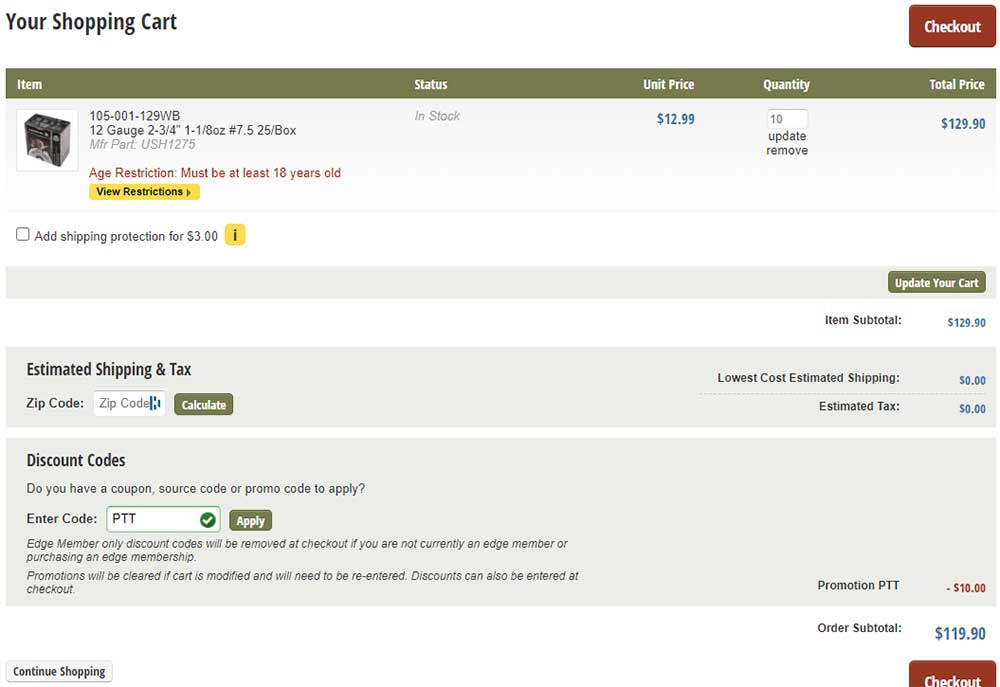Click the shipping protection $3.00 label text

click(x=126, y=237)
